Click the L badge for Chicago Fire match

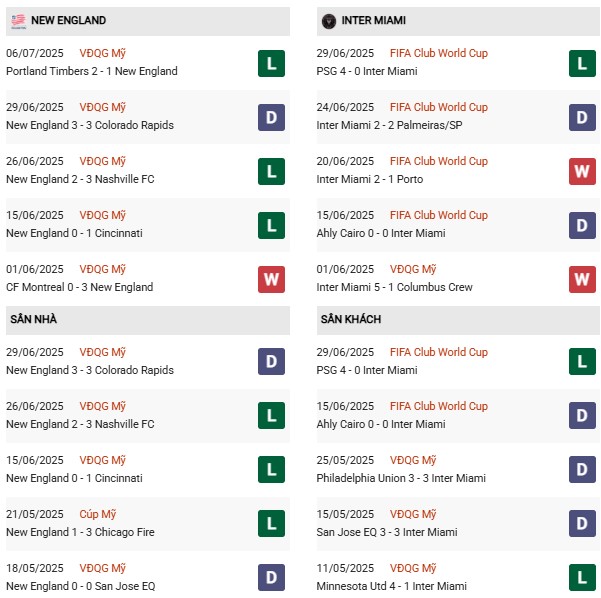coord(270,524)
